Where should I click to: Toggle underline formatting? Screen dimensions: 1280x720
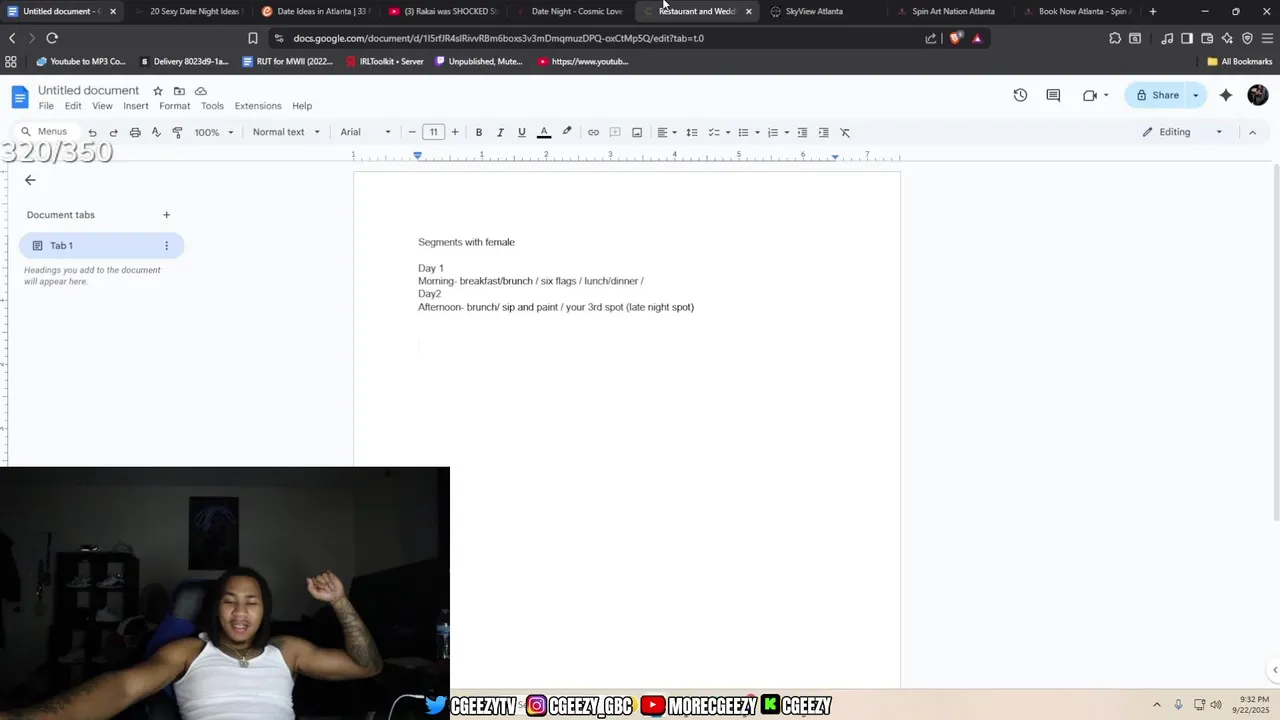click(521, 132)
